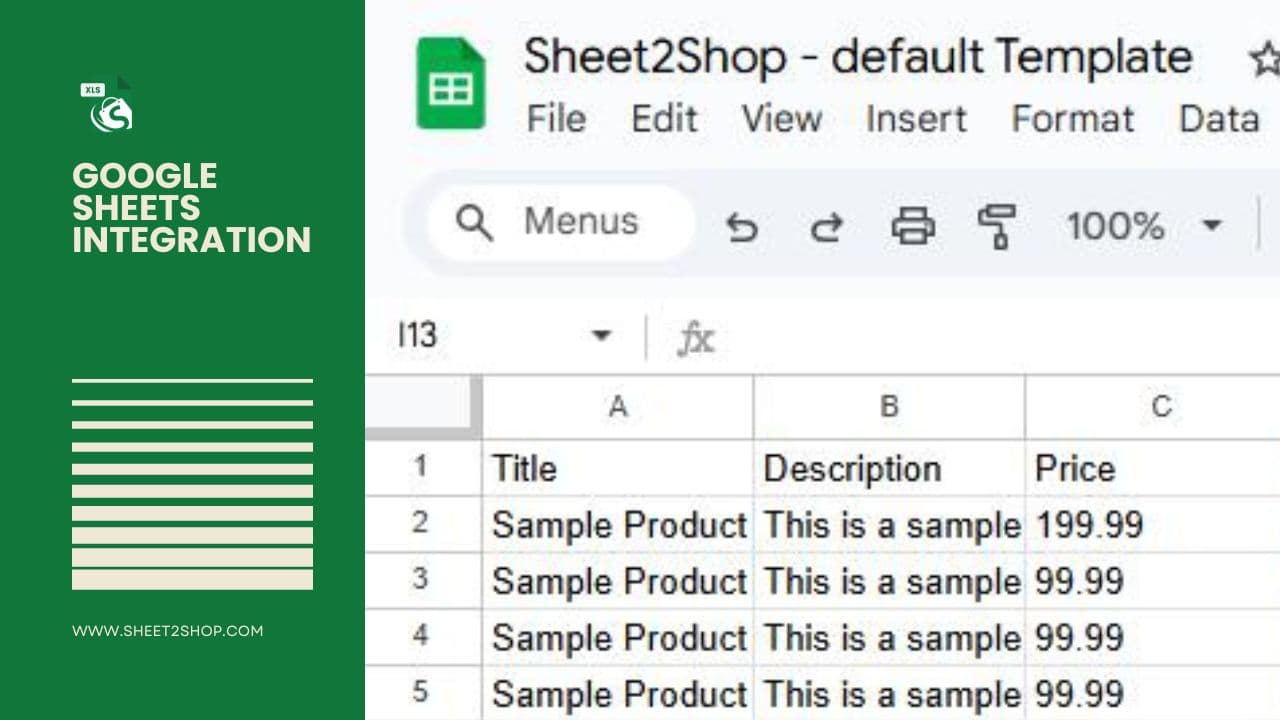Image resolution: width=1280 pixels, height=720 pixels.
Task: Open the File menu
Action: [556, 119]
